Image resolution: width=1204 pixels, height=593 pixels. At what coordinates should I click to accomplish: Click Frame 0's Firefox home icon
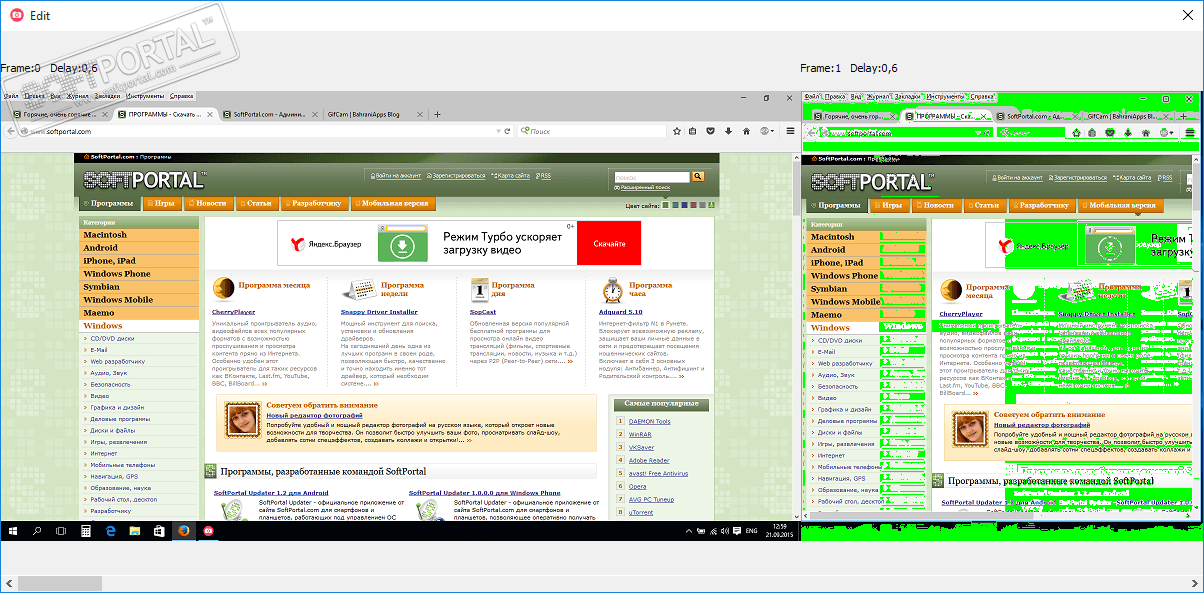pyautogui.click(x=746, y=131)
